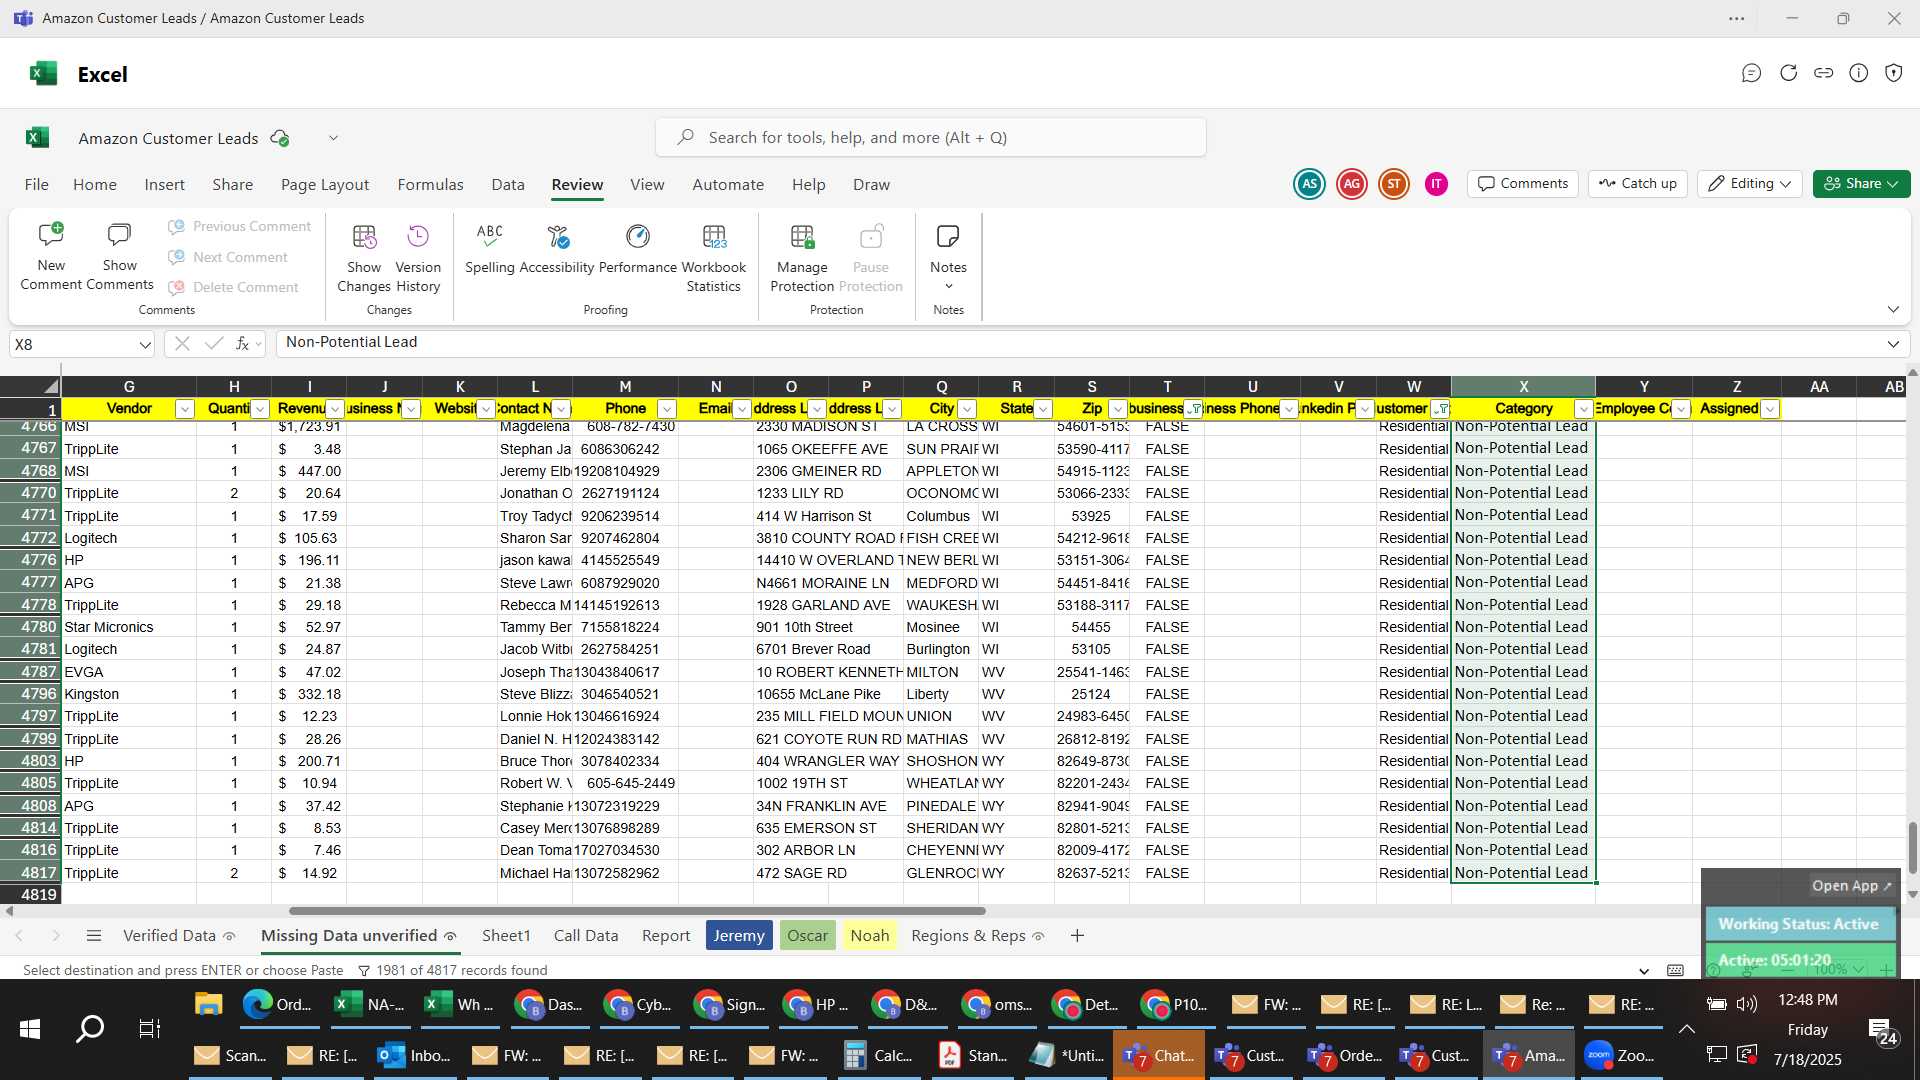1920x1080 pixels.
Task: Click the horizontal scrollbar thumb
Action: pyautogui.click(x=637, y=911)
